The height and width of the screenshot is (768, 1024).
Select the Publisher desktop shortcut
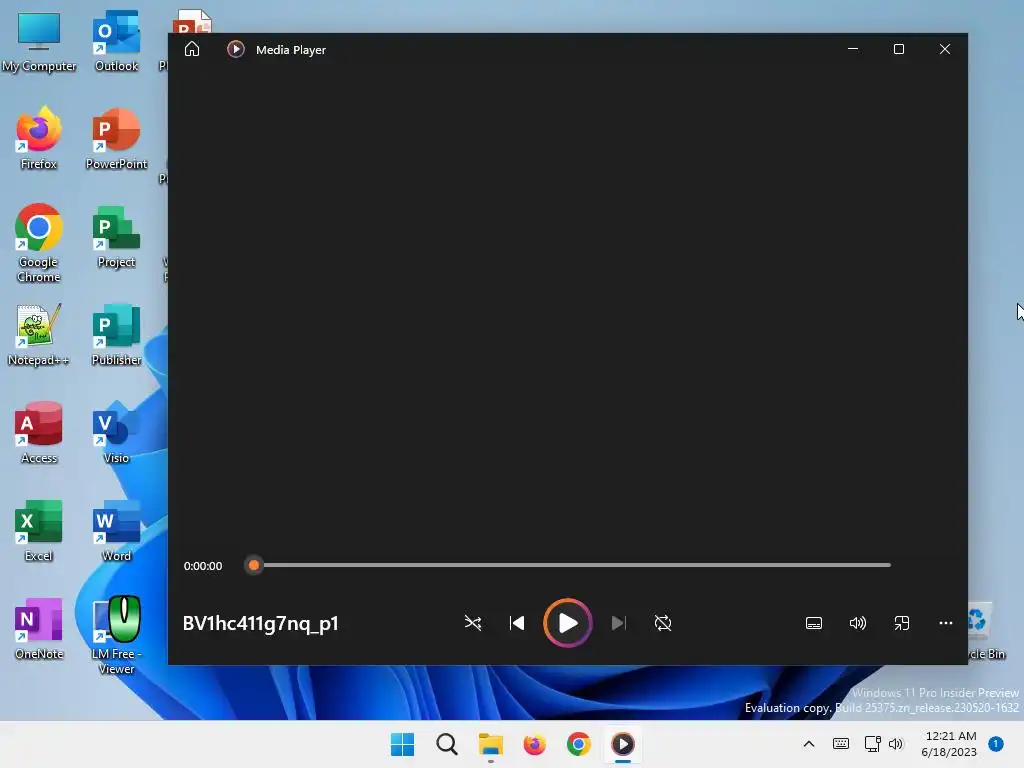point(116,335)
